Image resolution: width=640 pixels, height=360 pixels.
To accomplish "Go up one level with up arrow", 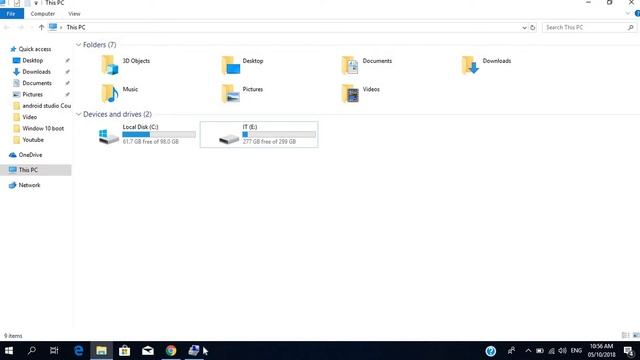I will point(41,27).
